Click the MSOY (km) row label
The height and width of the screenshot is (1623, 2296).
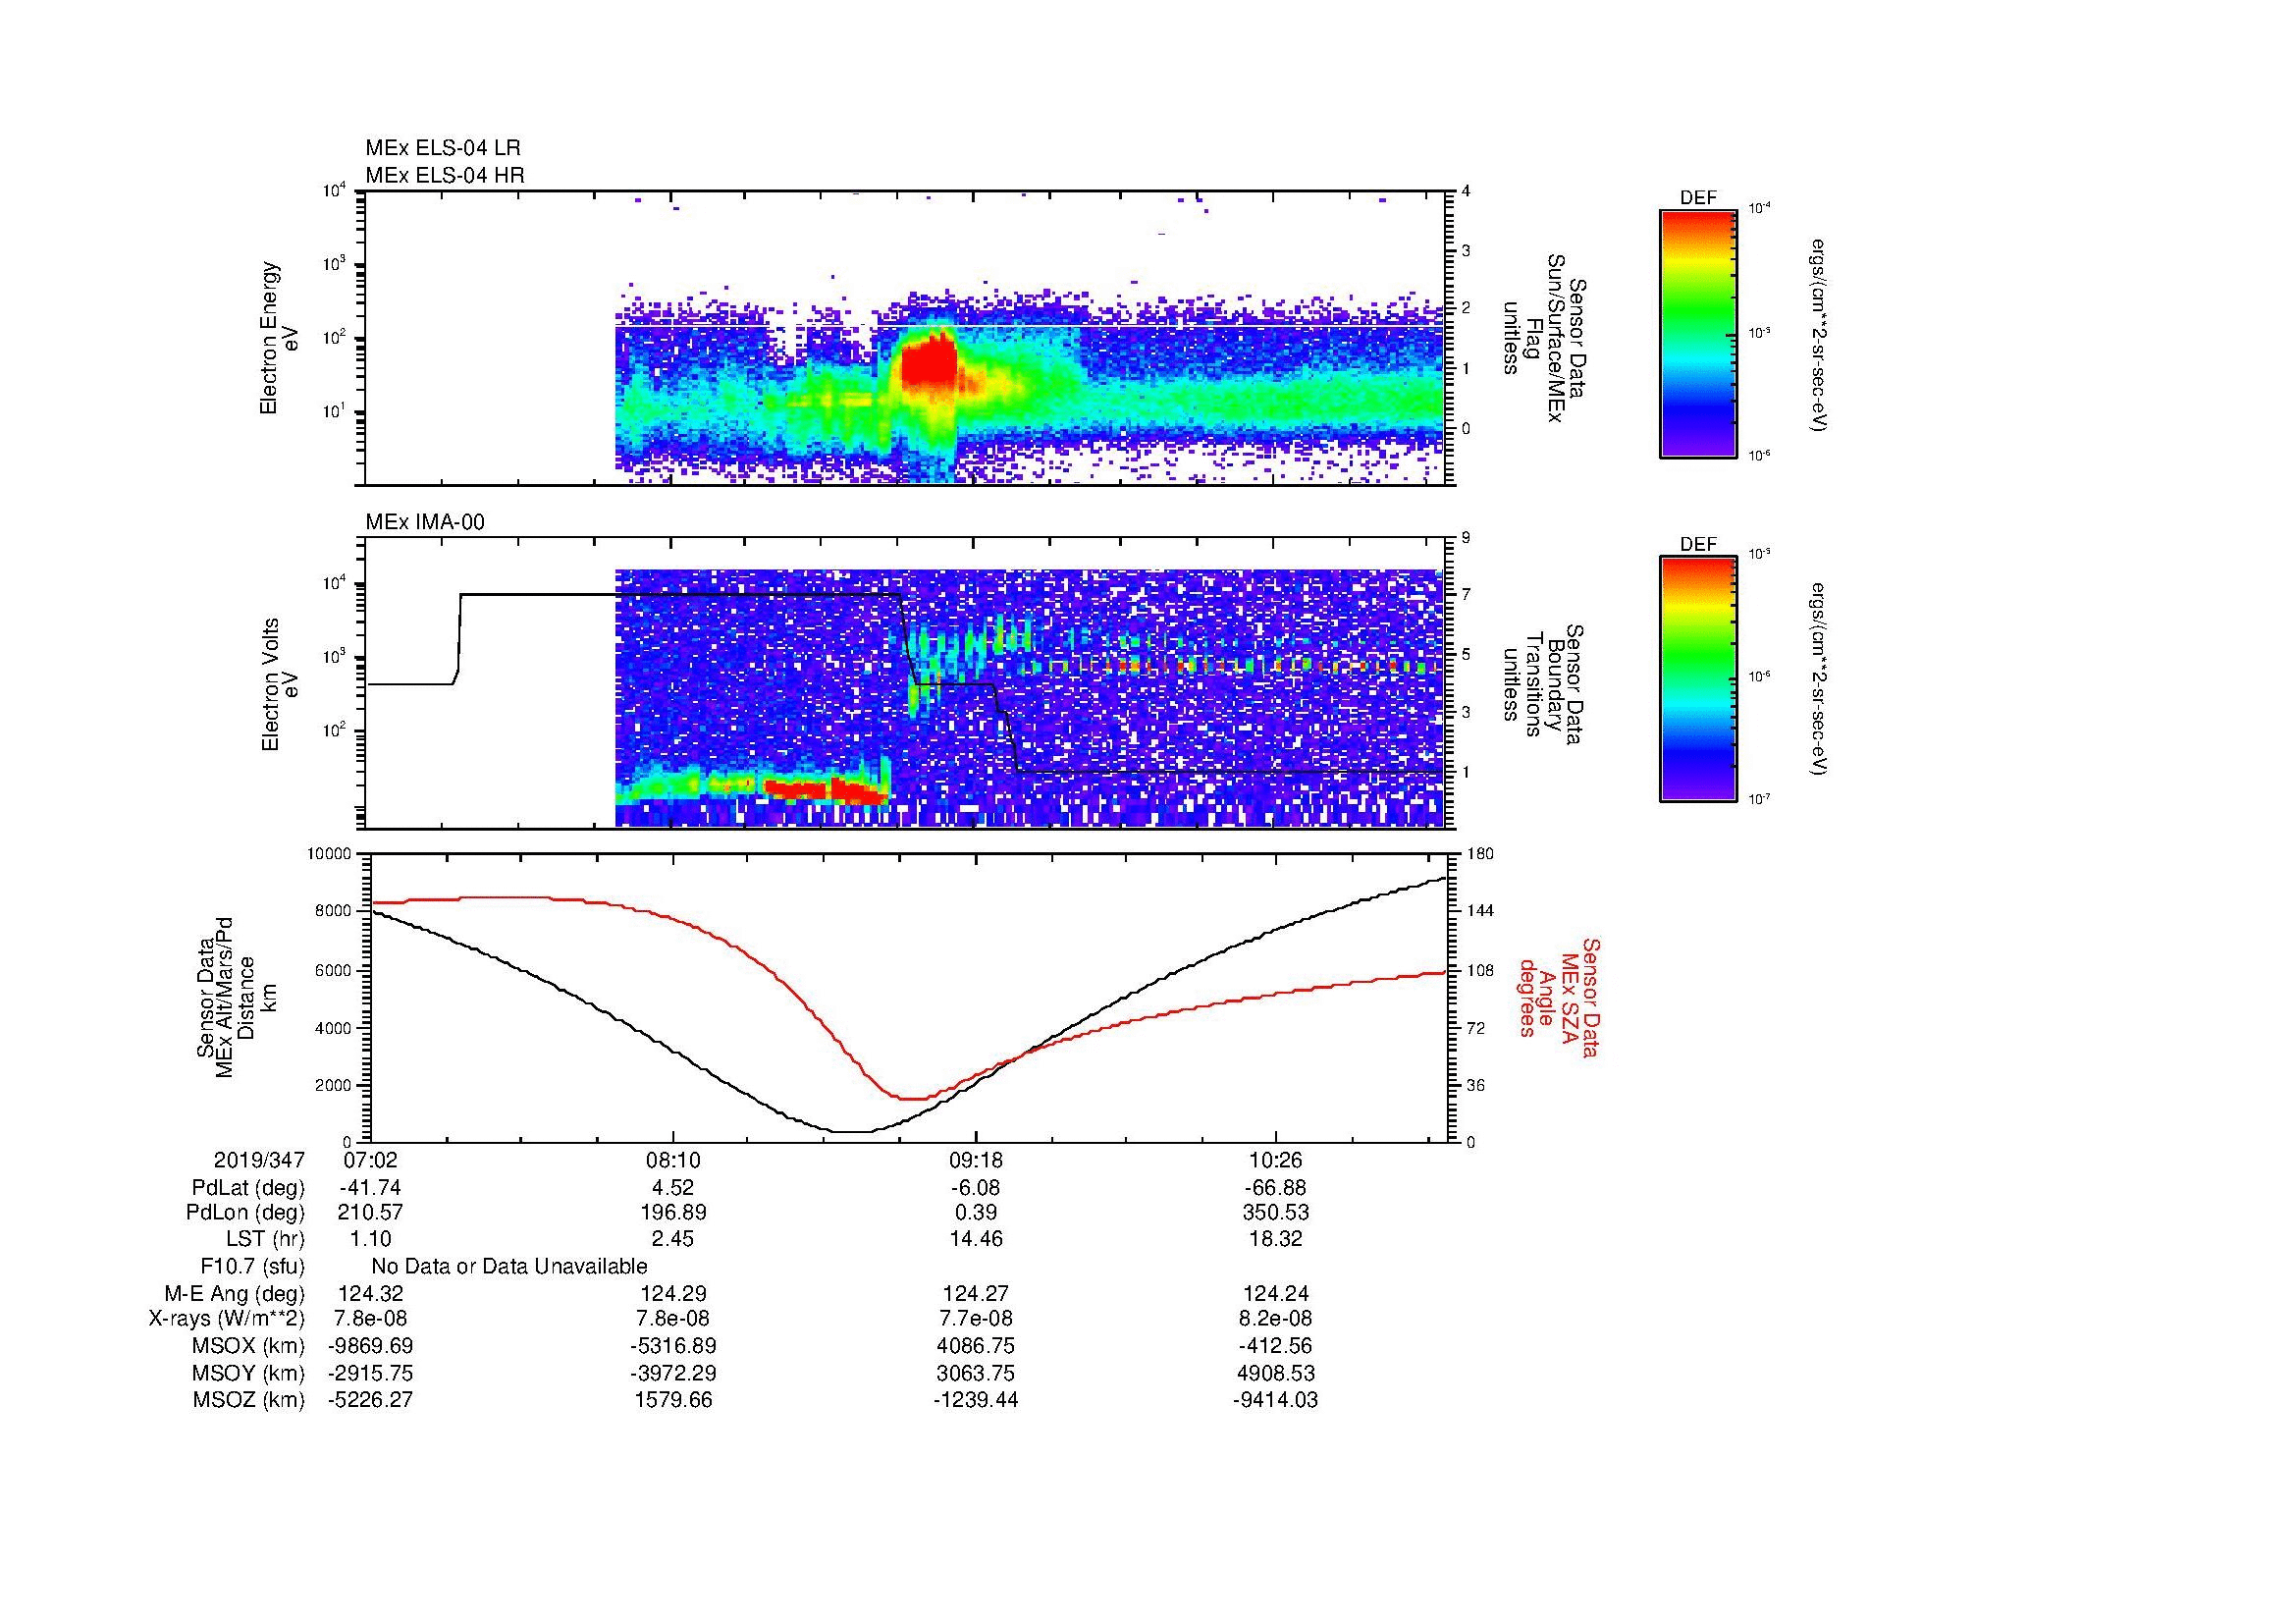[248, 1374]
